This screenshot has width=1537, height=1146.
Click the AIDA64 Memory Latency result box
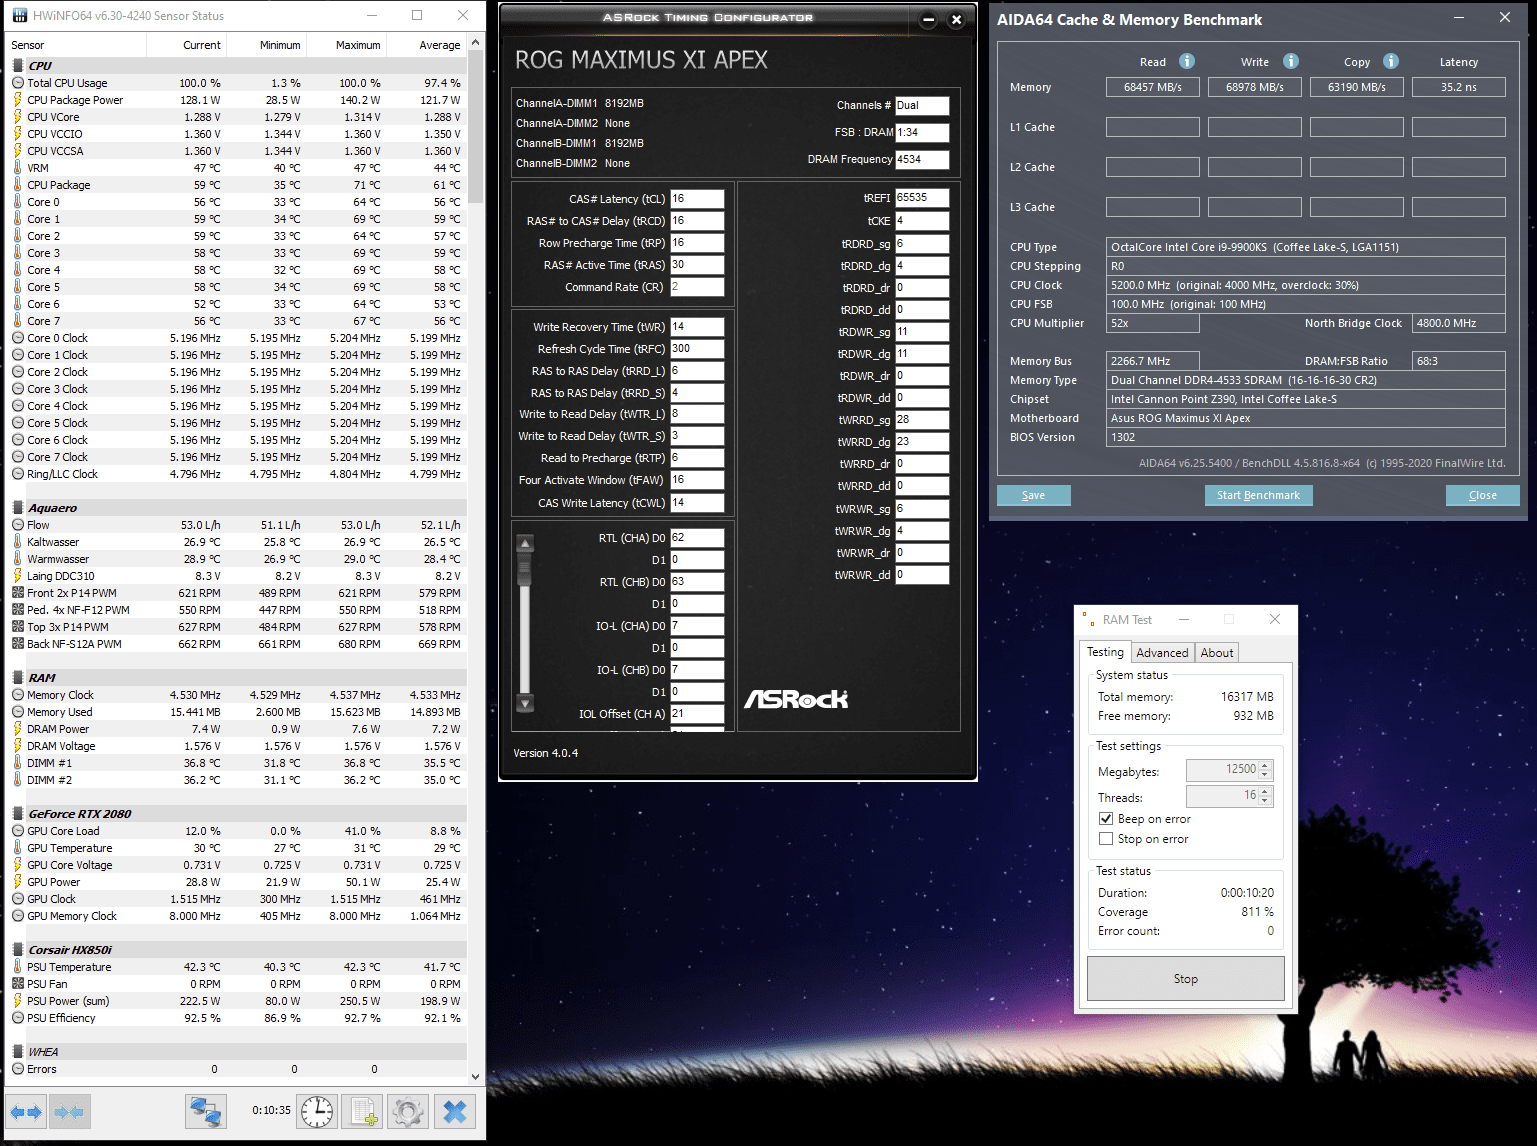[x=1459, y=87]
